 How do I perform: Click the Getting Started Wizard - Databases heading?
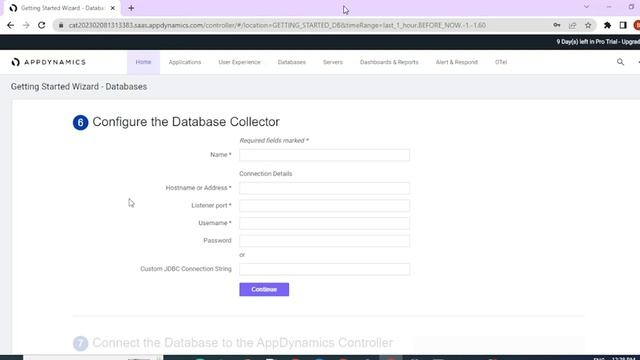79,87
